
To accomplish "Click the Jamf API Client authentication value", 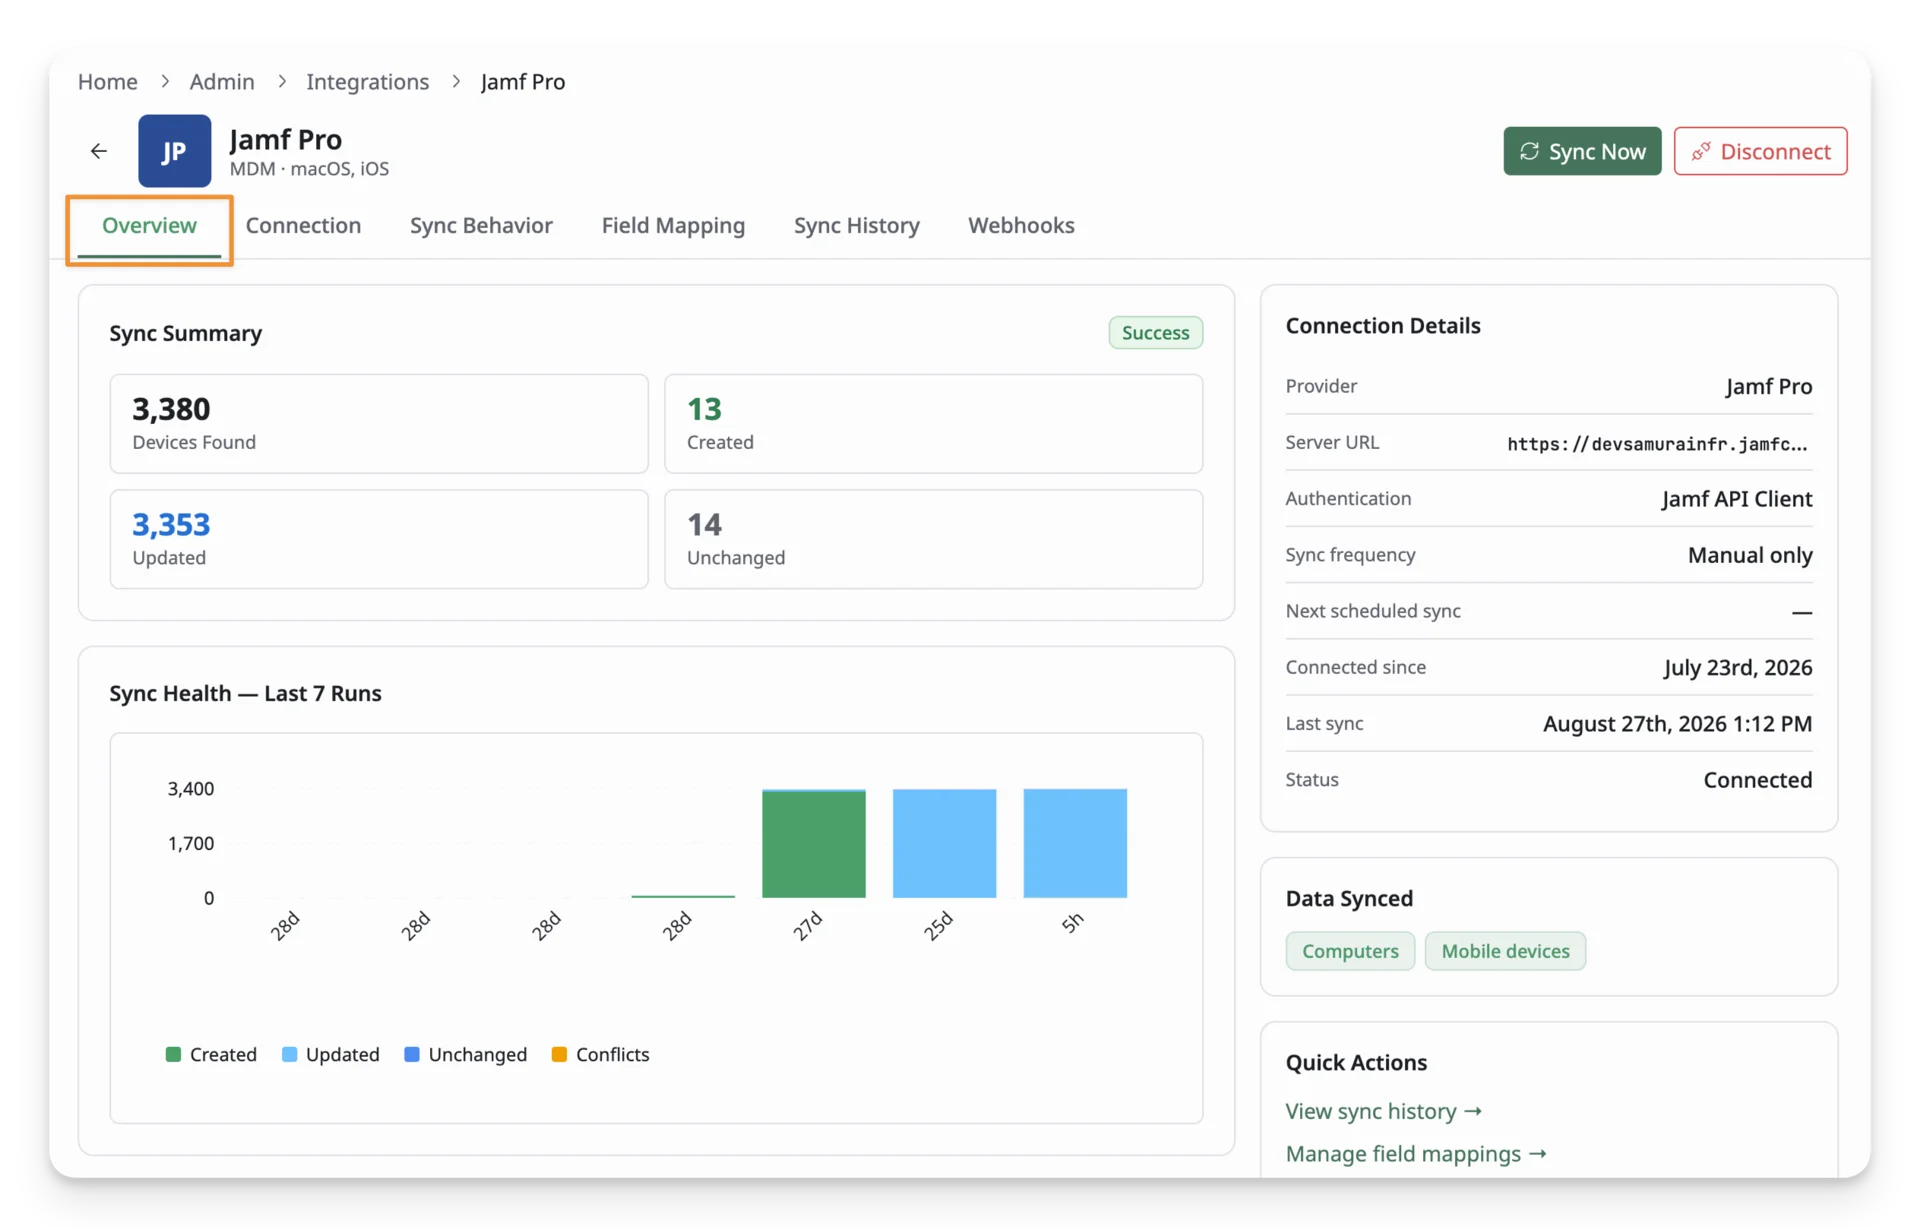I will (x=1737, y=499).
